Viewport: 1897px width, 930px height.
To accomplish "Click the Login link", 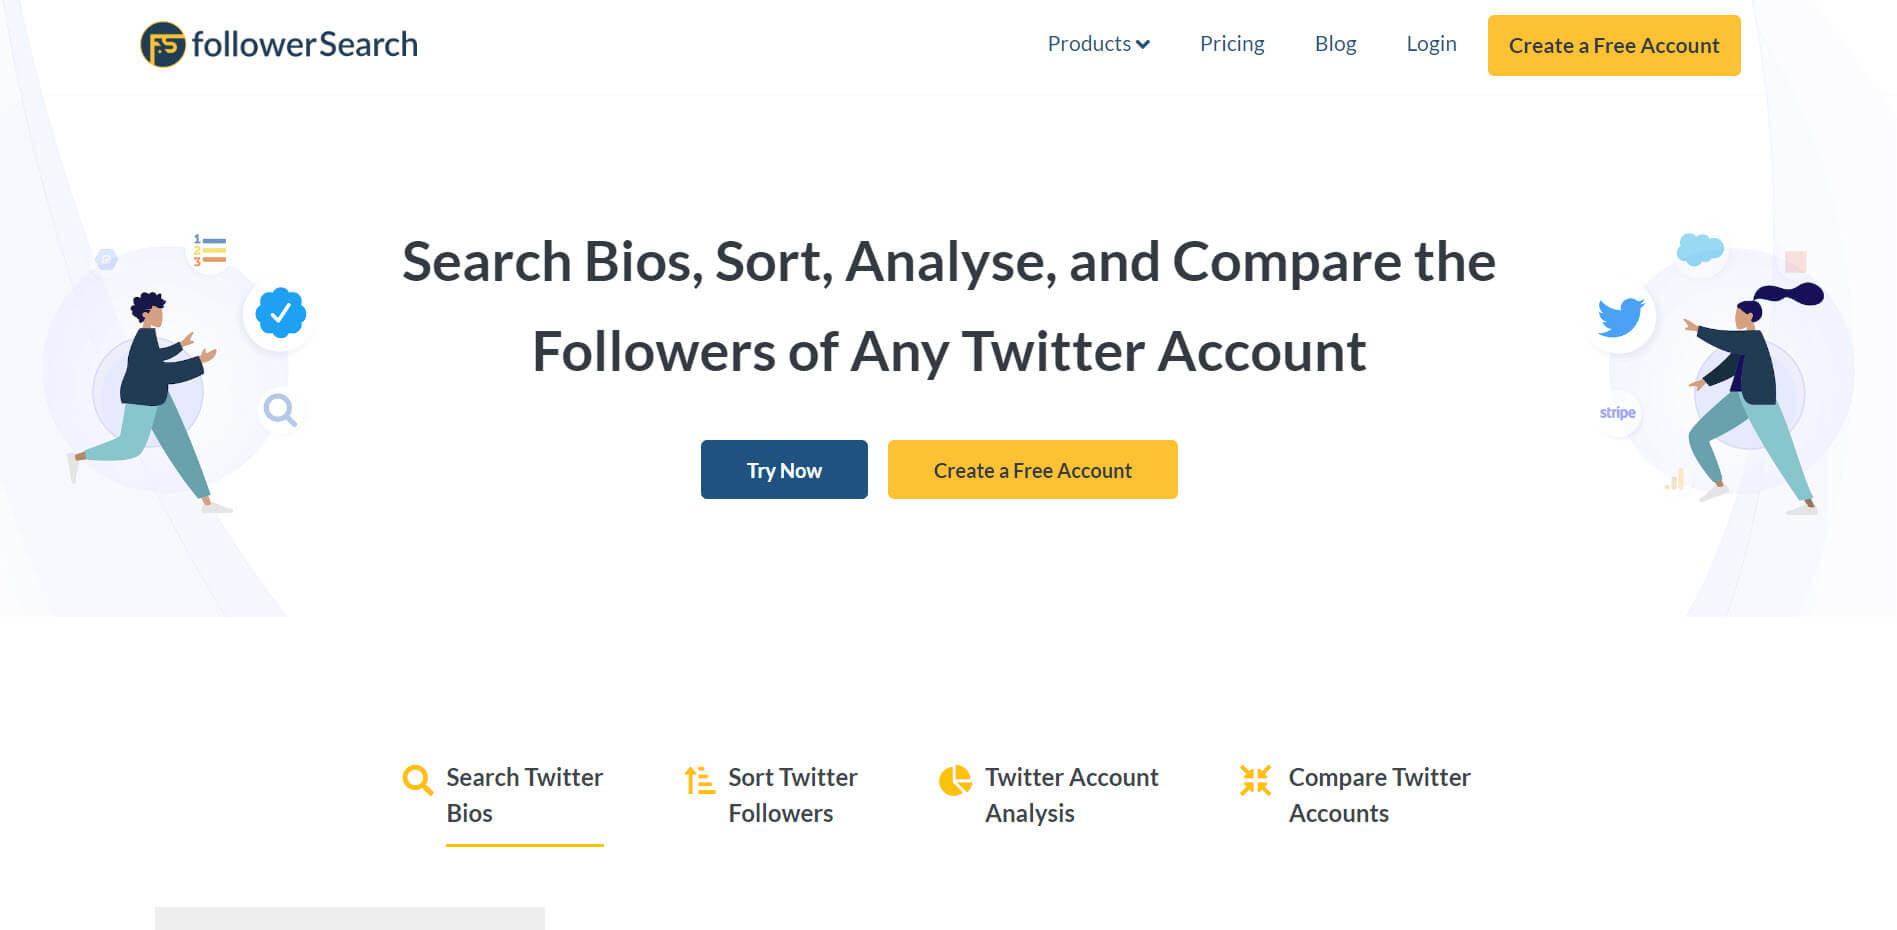I will (x=1431, y=44).
